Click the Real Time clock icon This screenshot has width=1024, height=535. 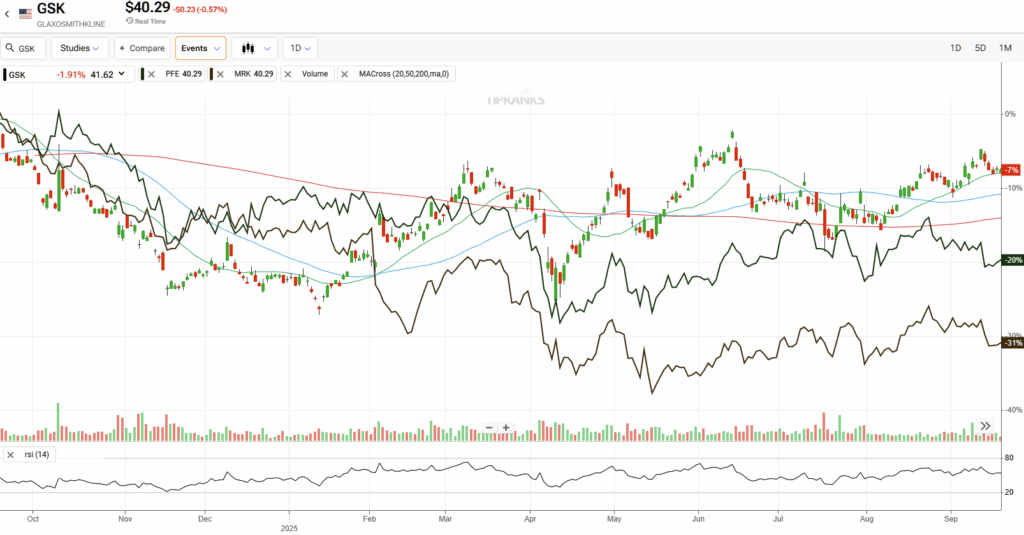click(x=129, y=21)
